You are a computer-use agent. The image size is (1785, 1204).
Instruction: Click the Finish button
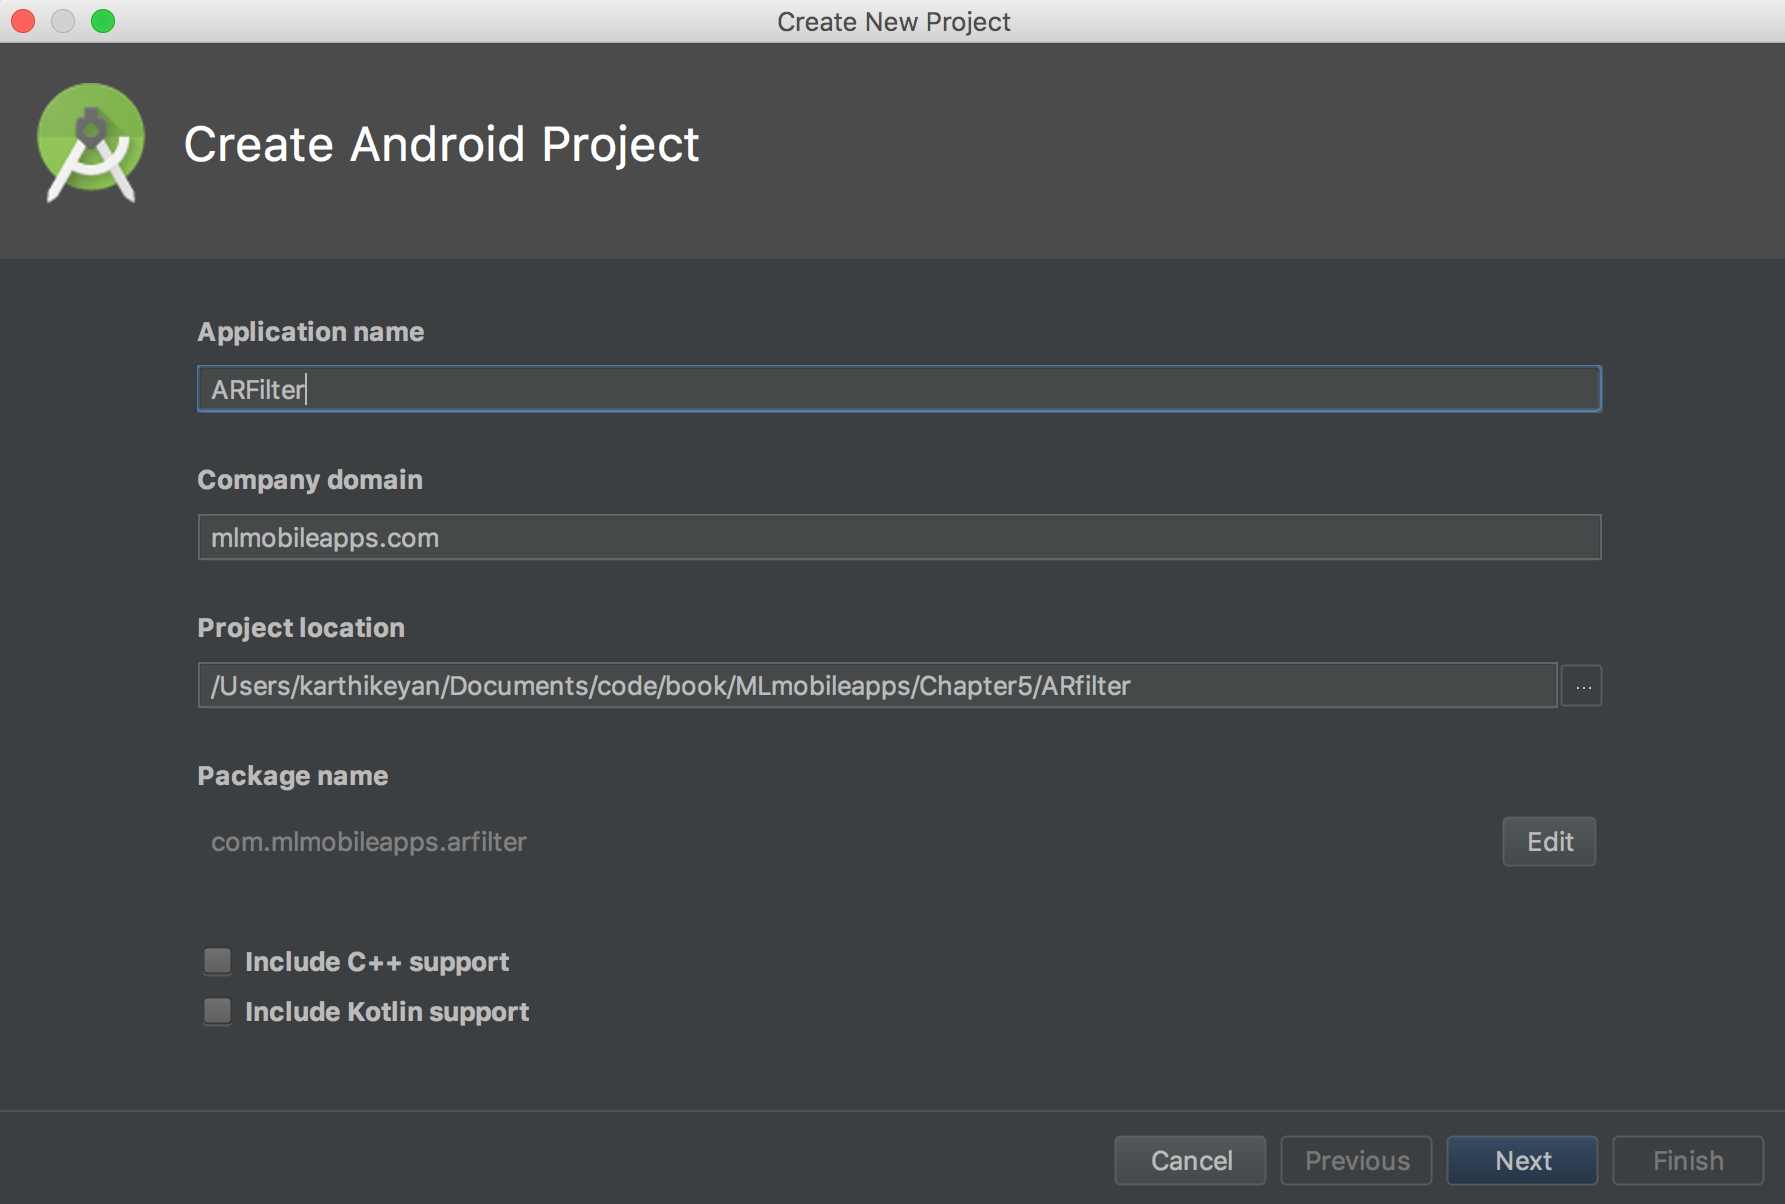click(x=1688, y=1160)
